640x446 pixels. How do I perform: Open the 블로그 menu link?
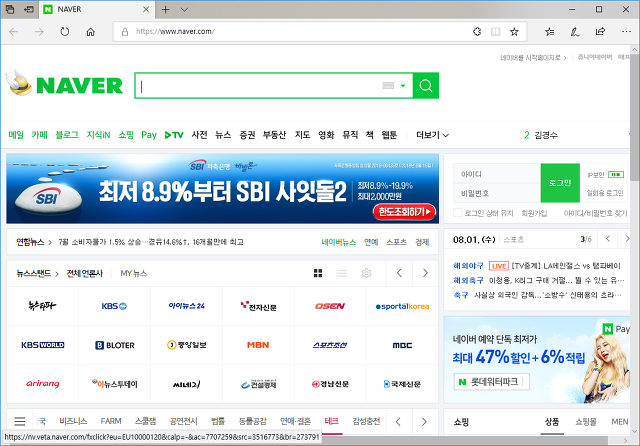tap(67, 135)
